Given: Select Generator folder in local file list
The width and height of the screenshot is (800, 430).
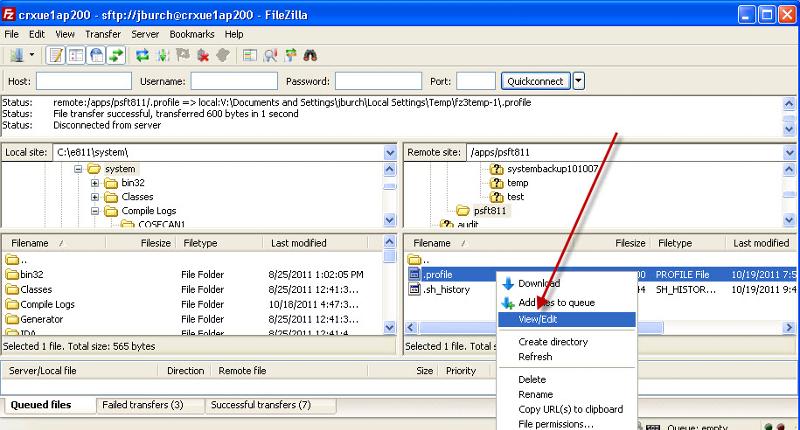Looking at the screenshot, I should 41,319.
